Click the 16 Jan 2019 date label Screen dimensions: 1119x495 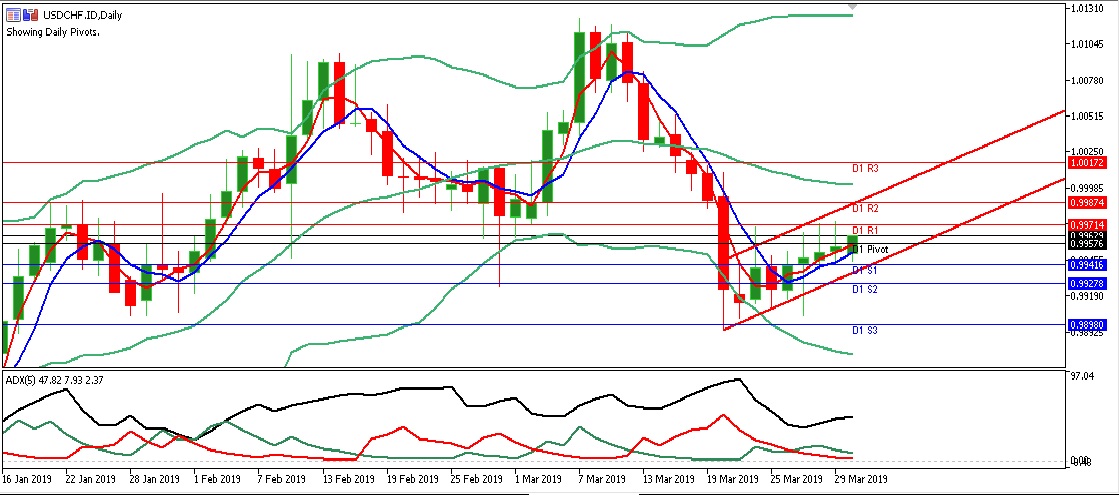click(27, 478)
